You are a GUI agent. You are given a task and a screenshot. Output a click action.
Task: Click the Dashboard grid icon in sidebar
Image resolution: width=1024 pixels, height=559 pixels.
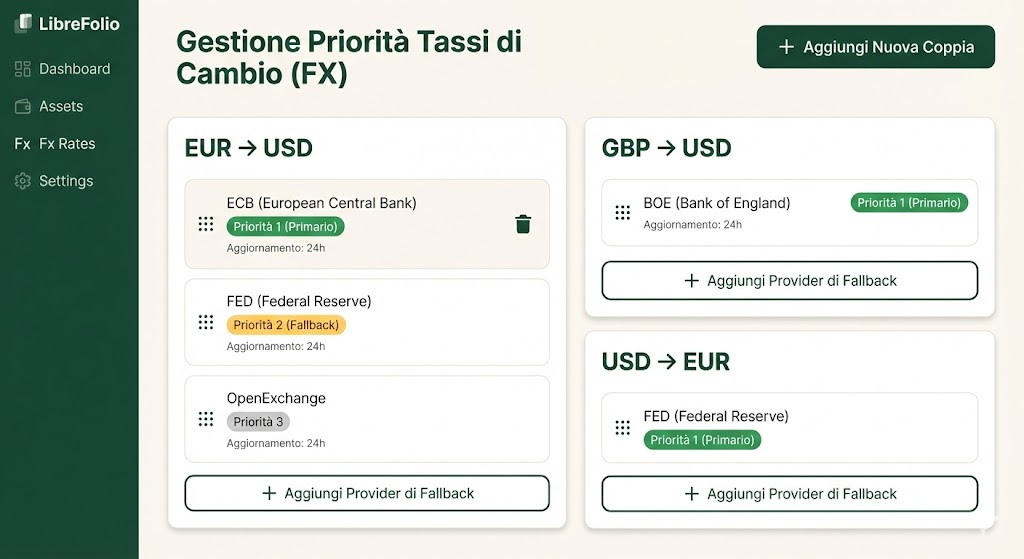tap(23, 69)
